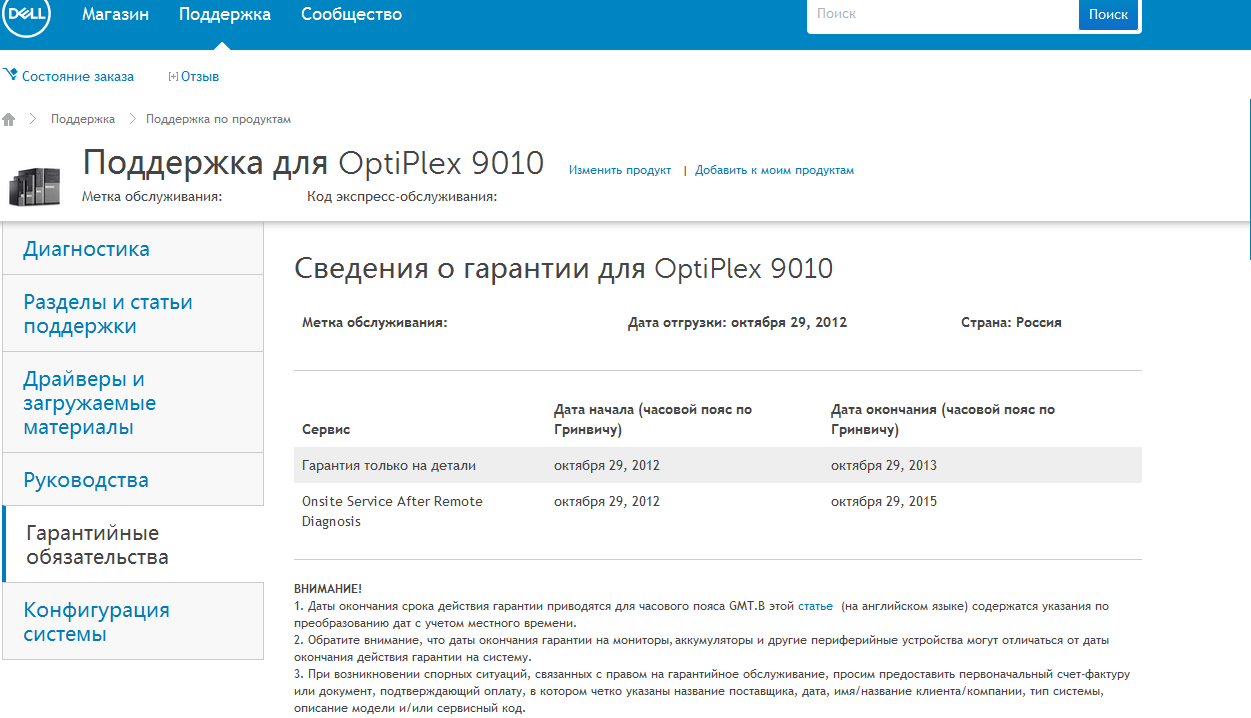Open the Сообщество menu
The image size is (1251, 718).
coord(351,15)
